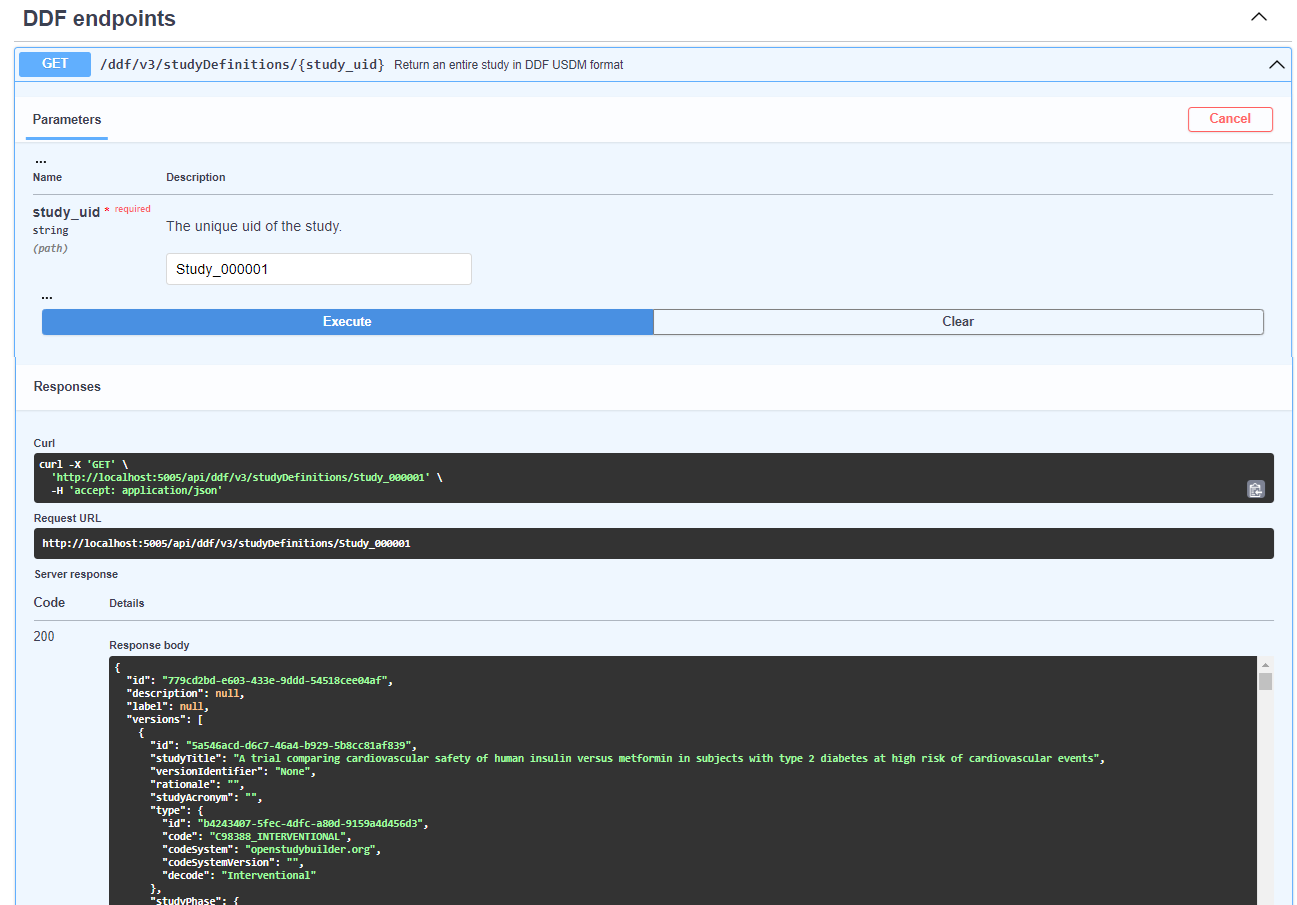The image size is (1297, 905).
Task: Collapse the GET studyDefinitions operation
Action: click(1276, 64)
